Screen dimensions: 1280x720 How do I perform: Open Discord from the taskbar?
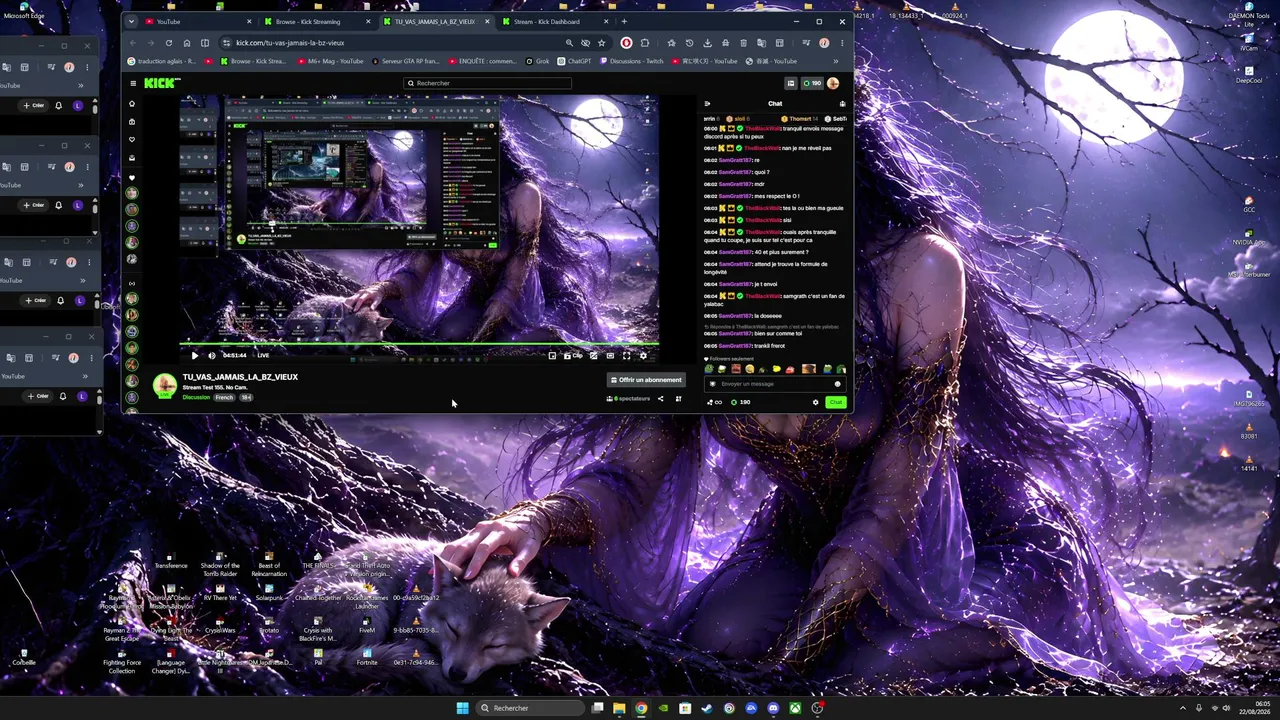pyautogui.click(x=773, y=708)
